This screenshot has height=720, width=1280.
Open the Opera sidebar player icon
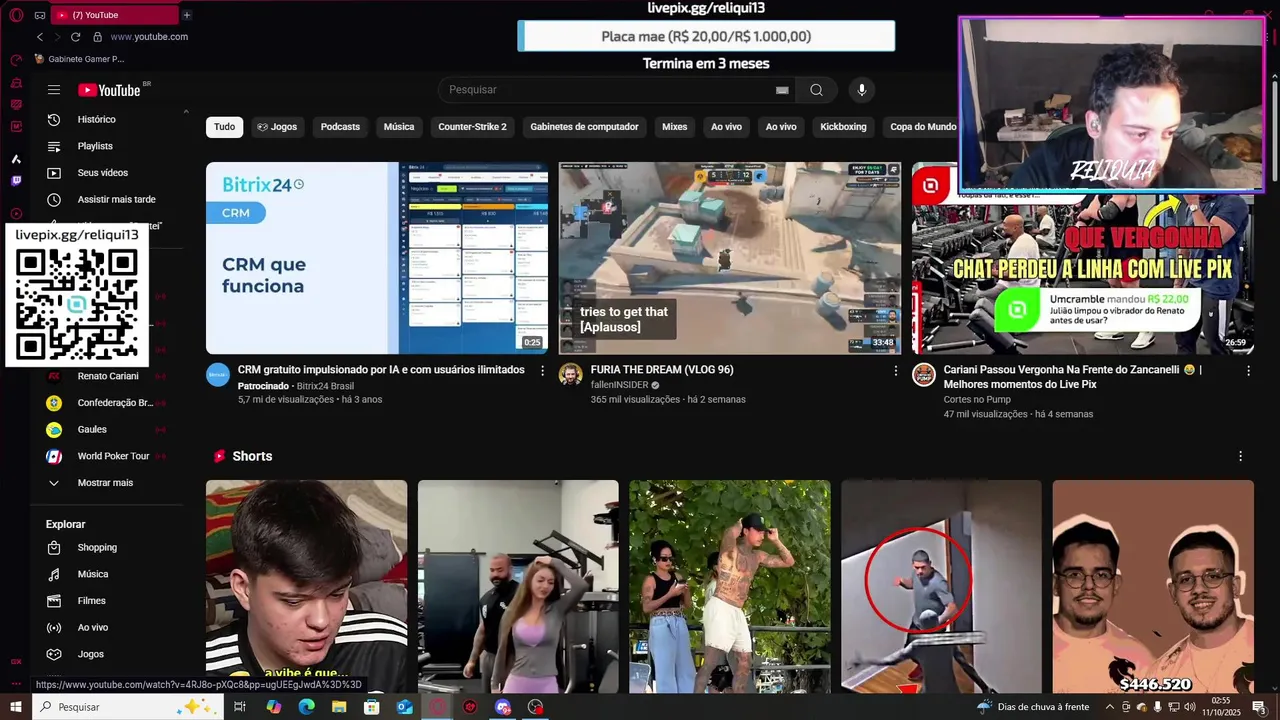tap(16, 213)
